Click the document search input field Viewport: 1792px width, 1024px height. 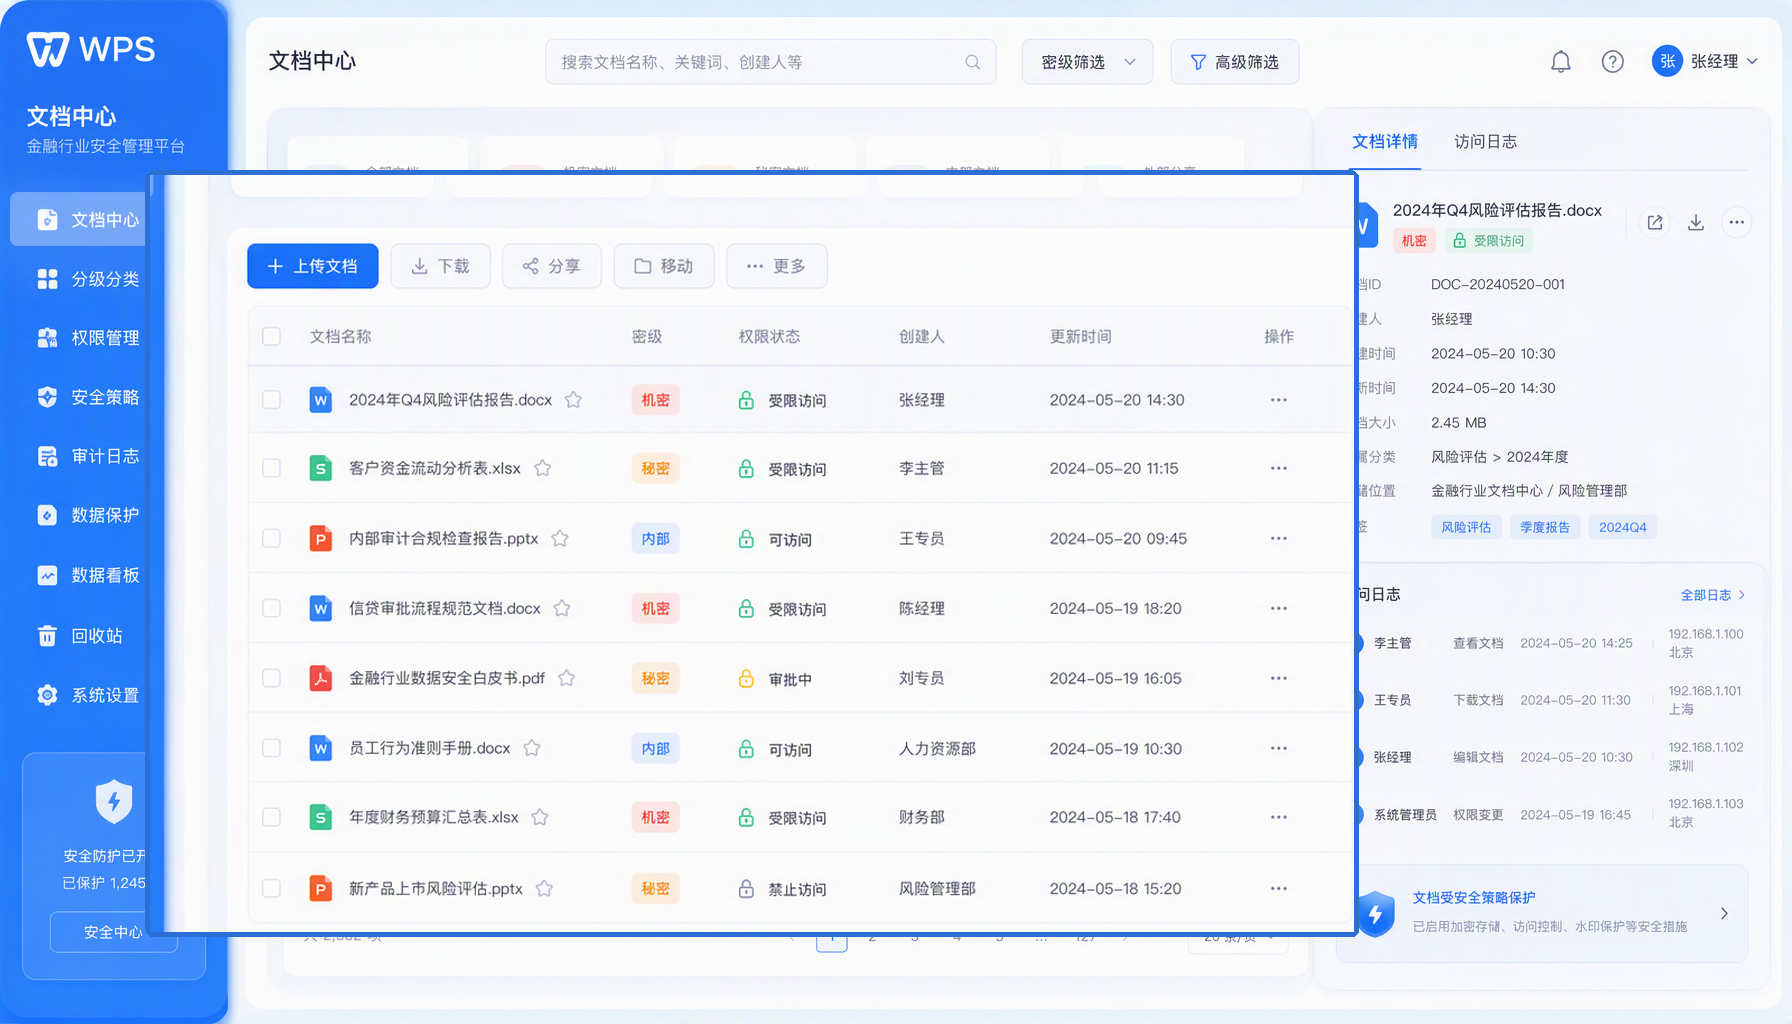click(770, 62)
